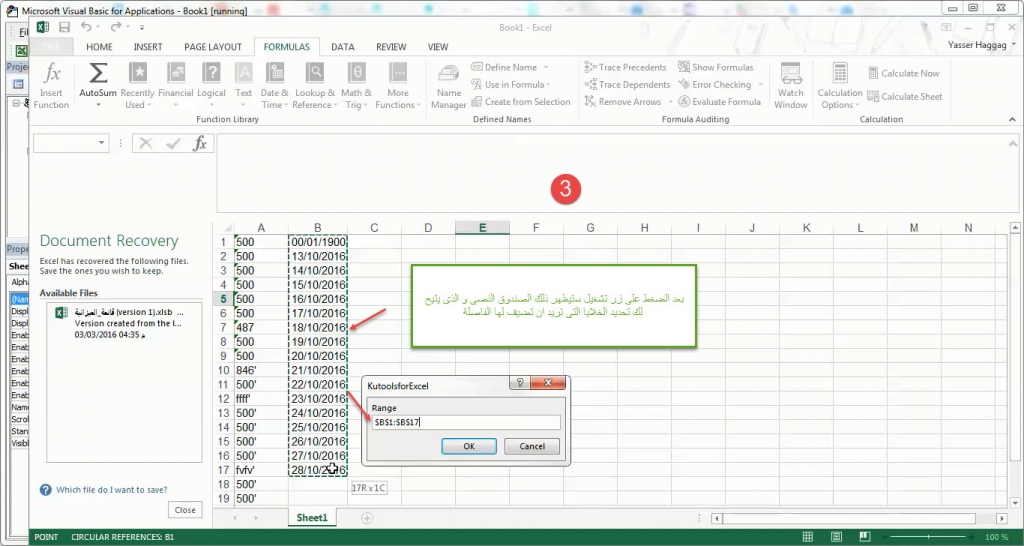Image resolution: width=1024 pixels, height=546 pixels.
Task: Open the DATA tab
Action: point(343,47)
